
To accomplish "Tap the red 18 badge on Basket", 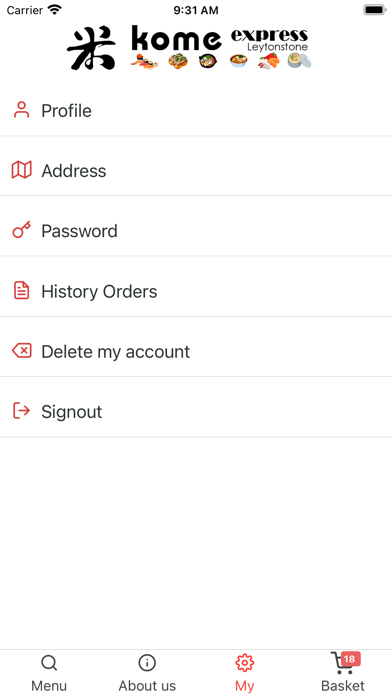I will click(x=350, y=659).
